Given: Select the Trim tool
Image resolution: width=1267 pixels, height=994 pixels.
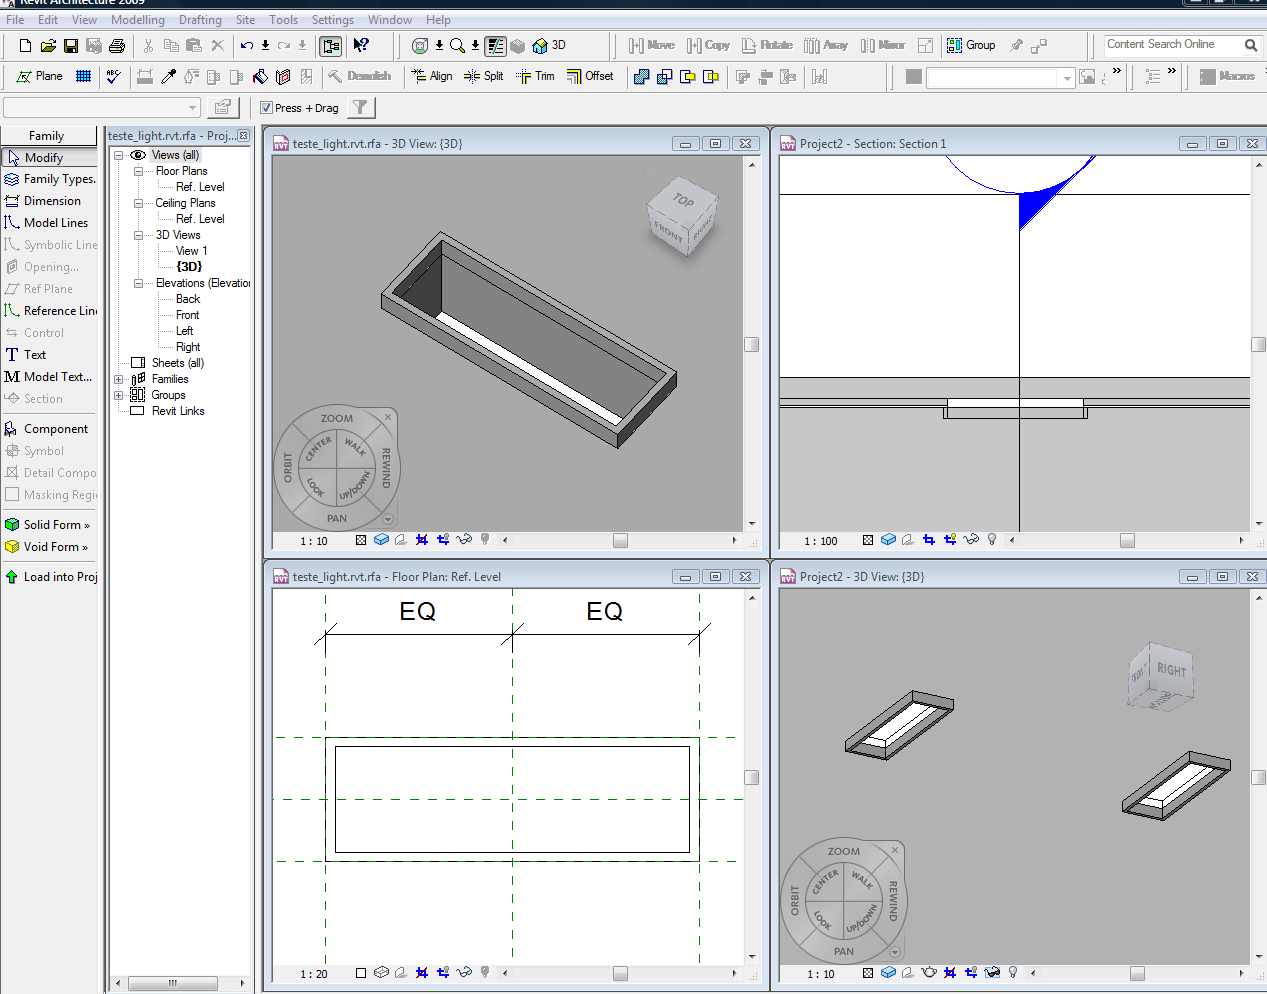Looking at the screenshot, I should (x=535, y=76).
